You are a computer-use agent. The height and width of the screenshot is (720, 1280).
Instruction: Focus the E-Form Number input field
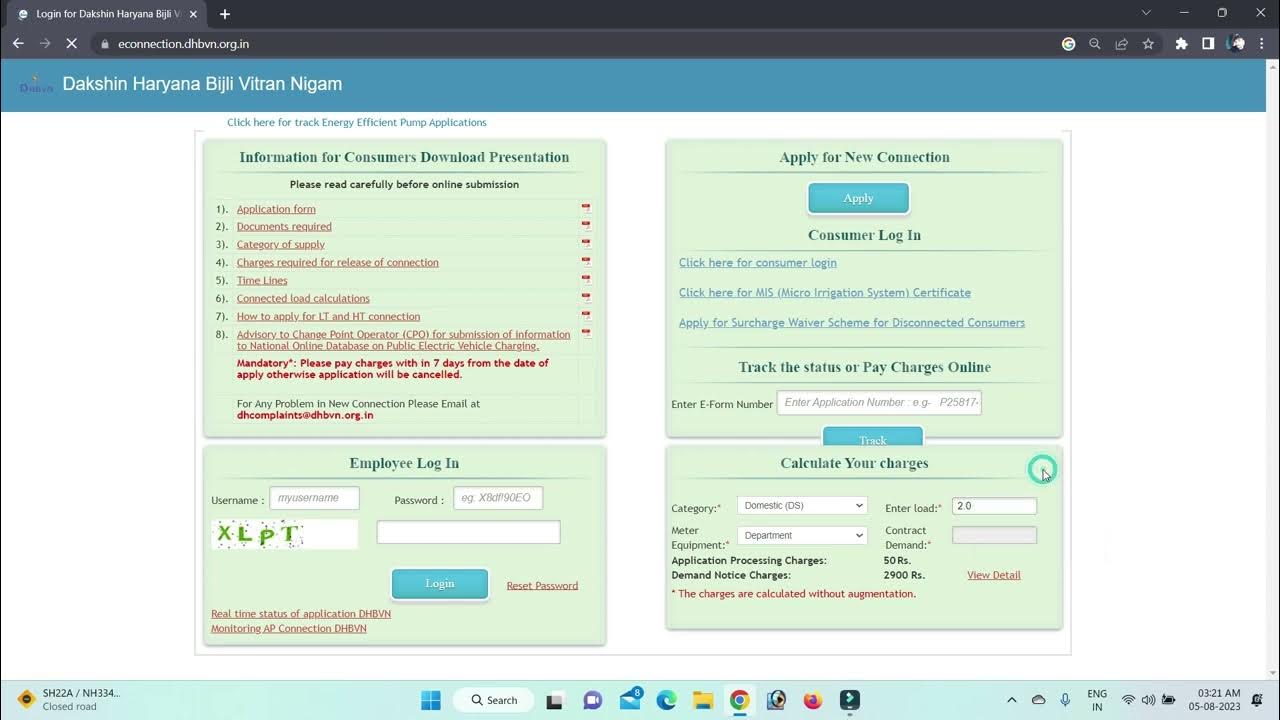(x=879, y=403)
